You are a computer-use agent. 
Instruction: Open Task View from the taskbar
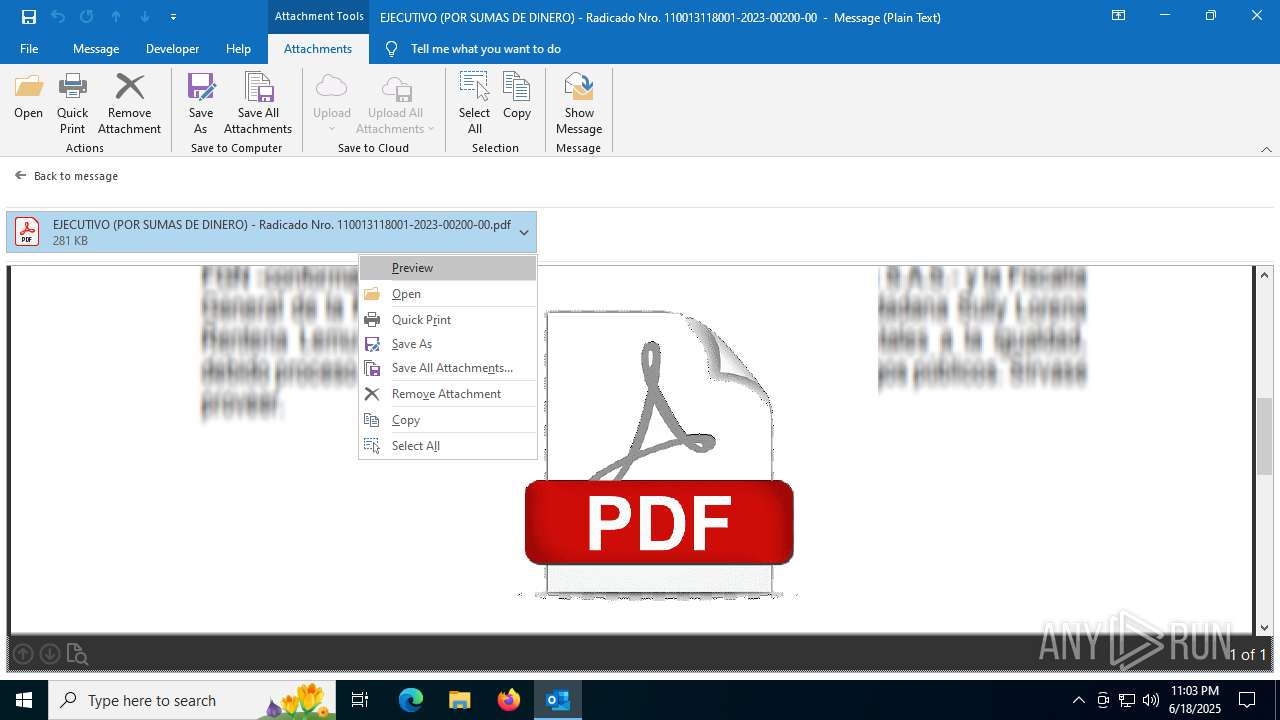pos(360,700)
